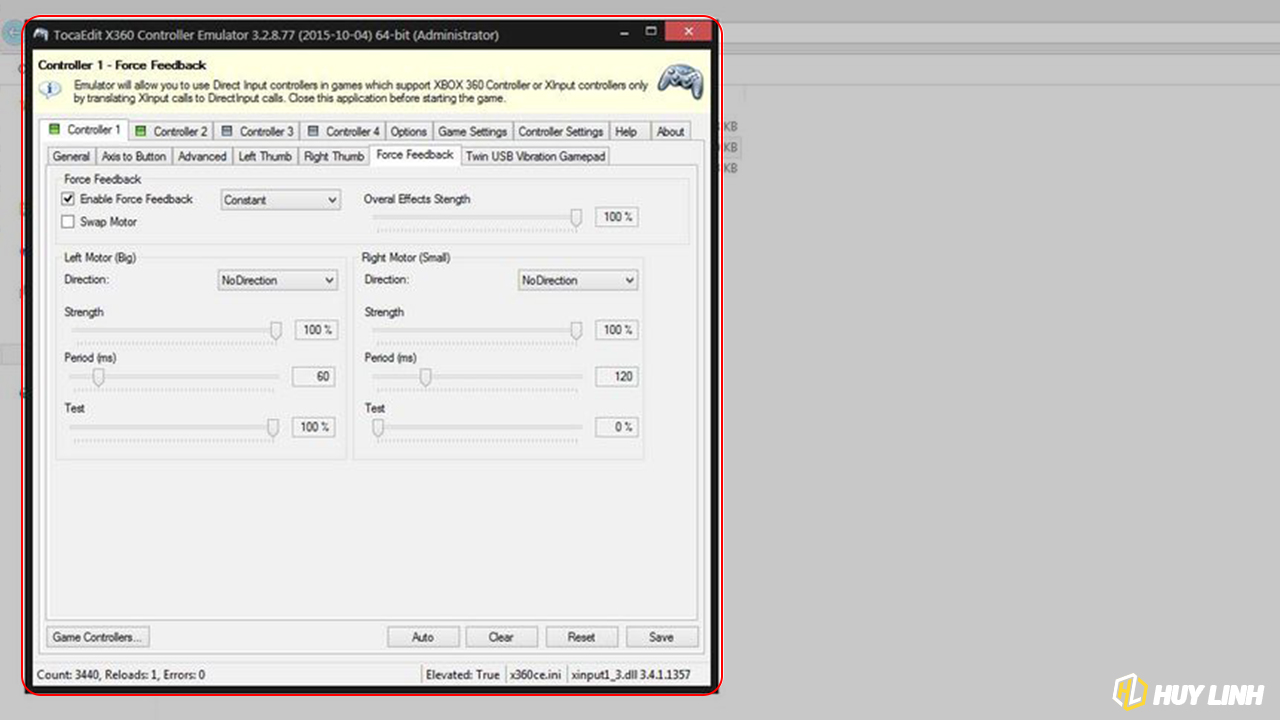This screenshot has width=1280, height=720.
Task: Expand Right Motor Direction dropdown
Action: 578,280
